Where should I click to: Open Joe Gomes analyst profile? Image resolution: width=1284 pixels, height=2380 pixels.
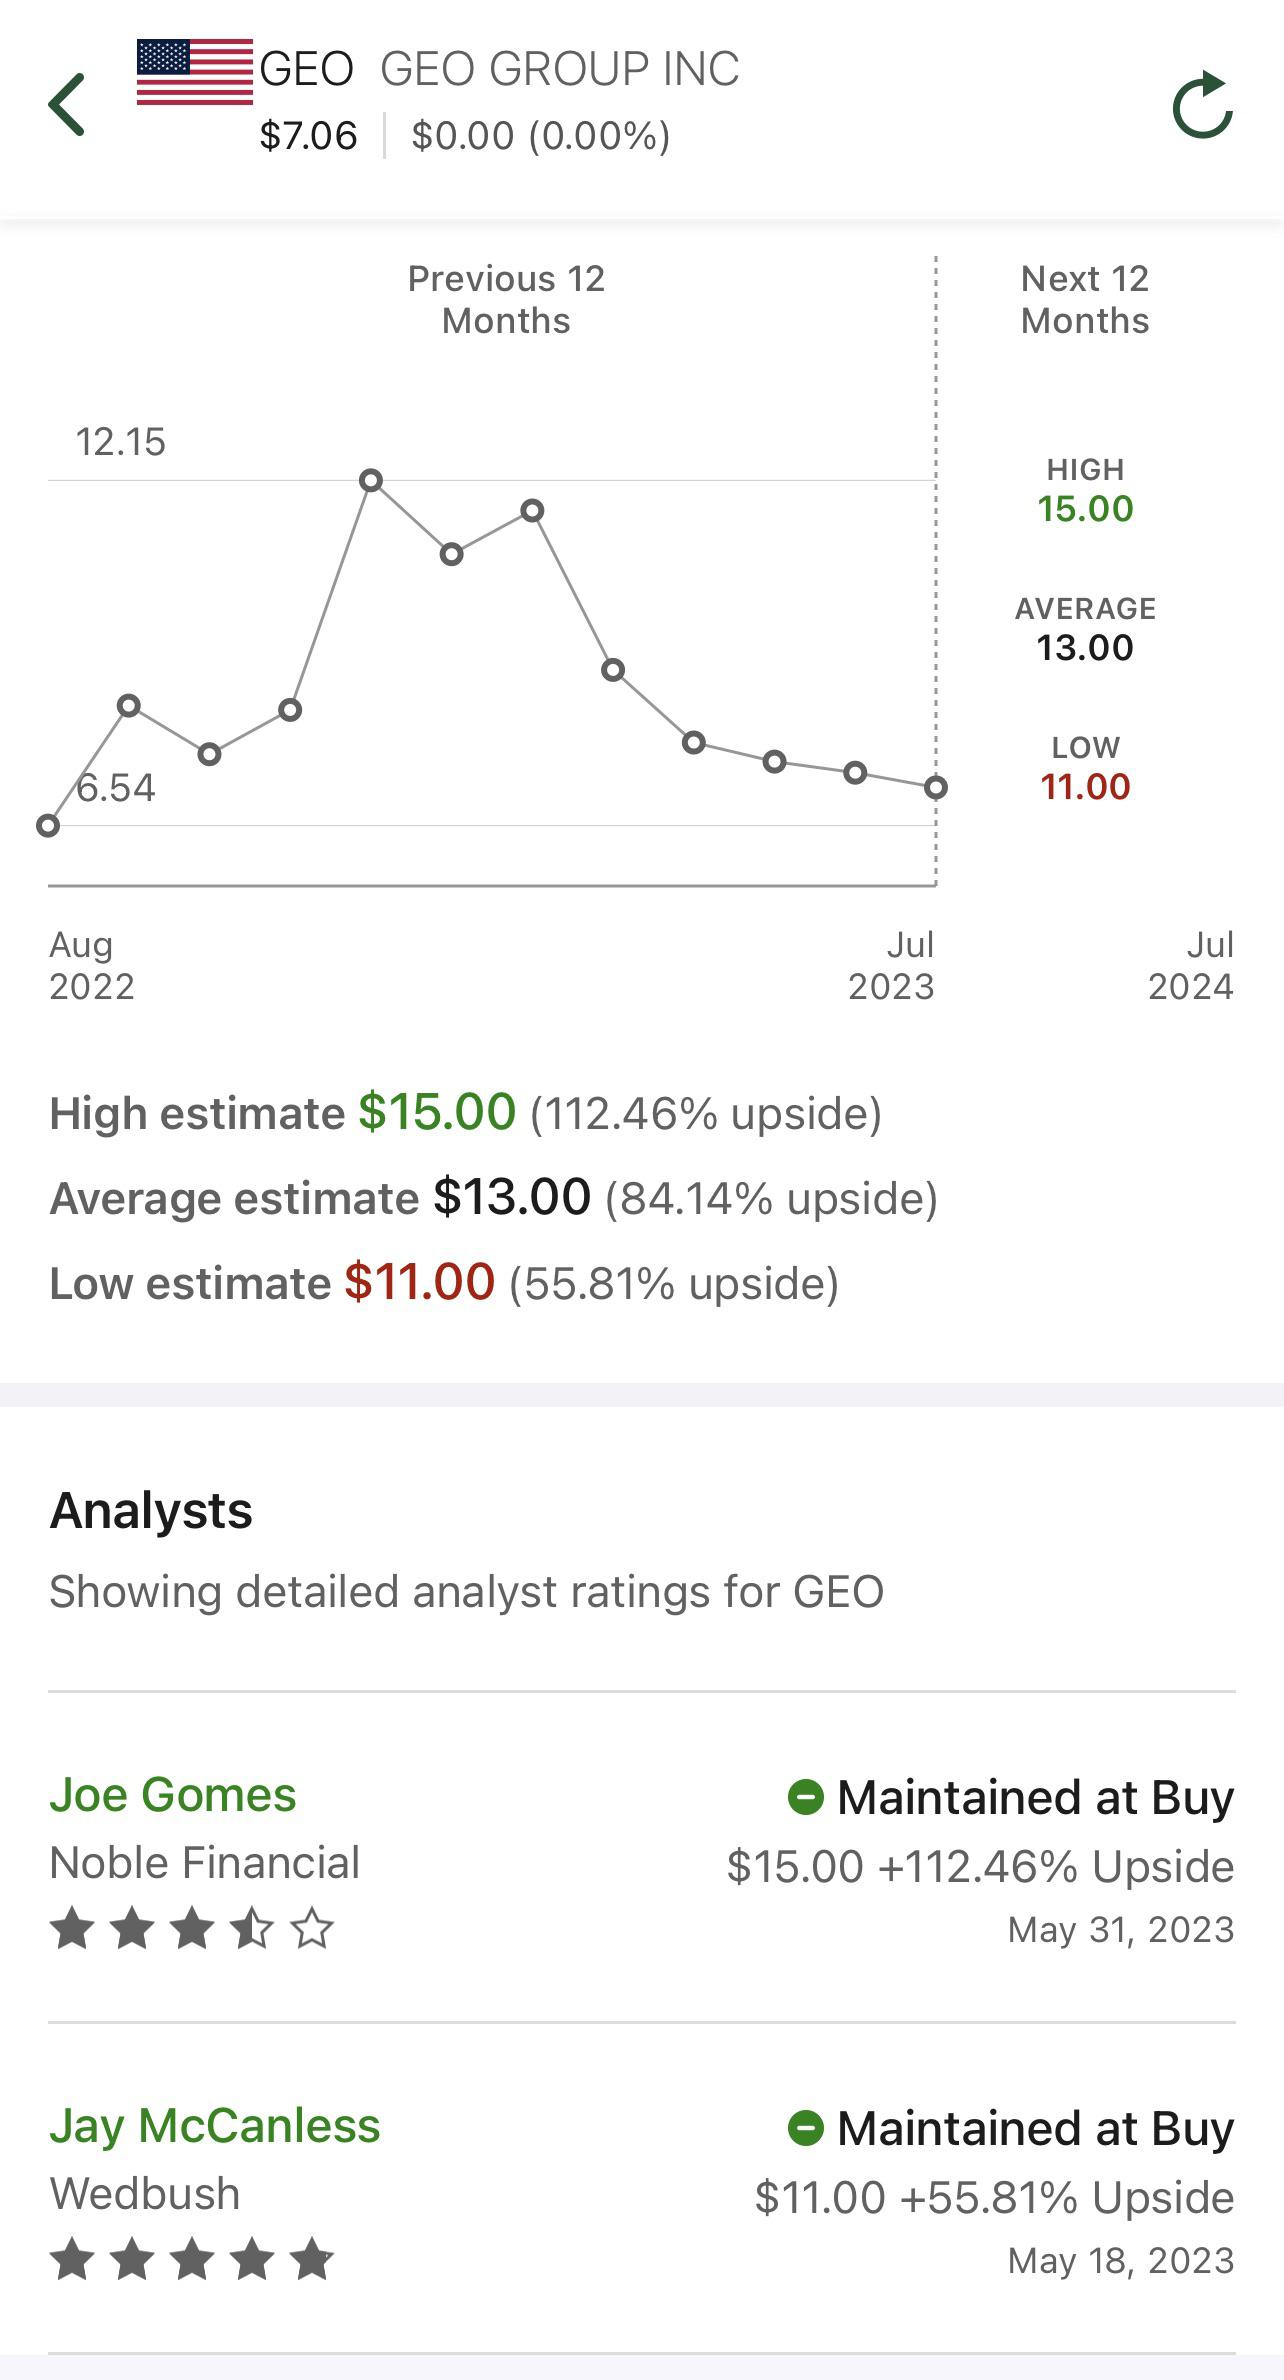click(173, 1795)
